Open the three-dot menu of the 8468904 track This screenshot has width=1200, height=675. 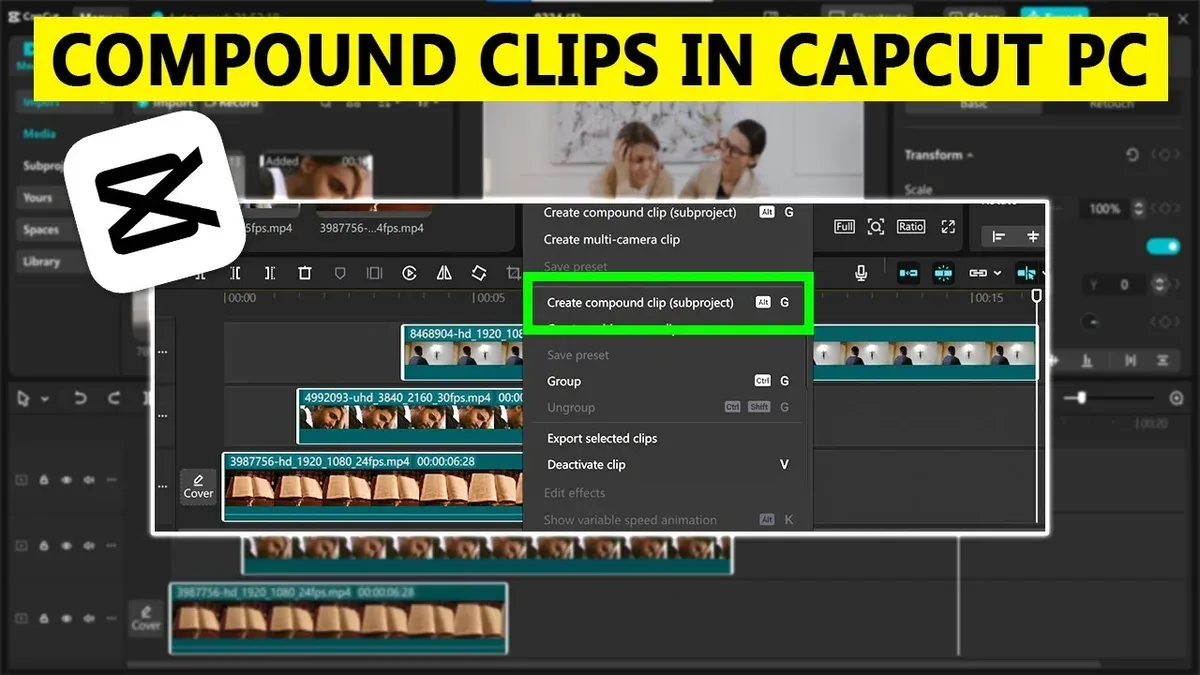tap(162, 352)
